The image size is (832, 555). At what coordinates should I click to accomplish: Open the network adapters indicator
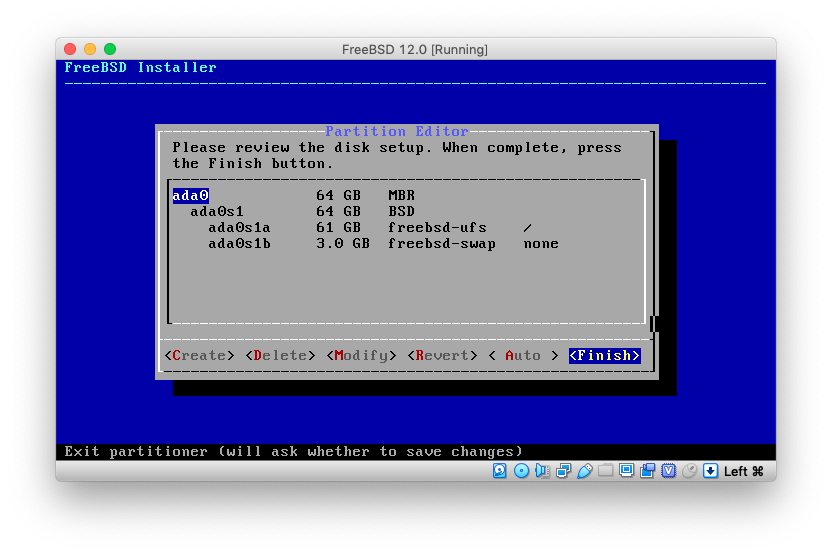pos(564,470)
